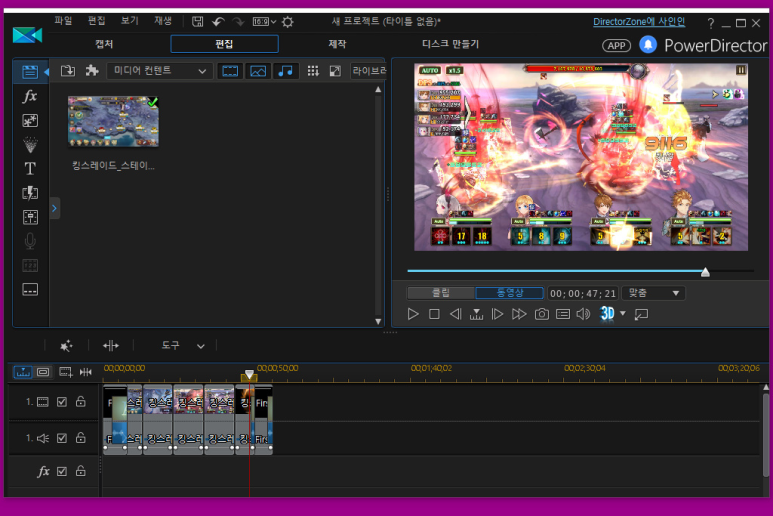773x516 pixels.
Task: Toggle the audio media filter
Action: click(285, 71)
